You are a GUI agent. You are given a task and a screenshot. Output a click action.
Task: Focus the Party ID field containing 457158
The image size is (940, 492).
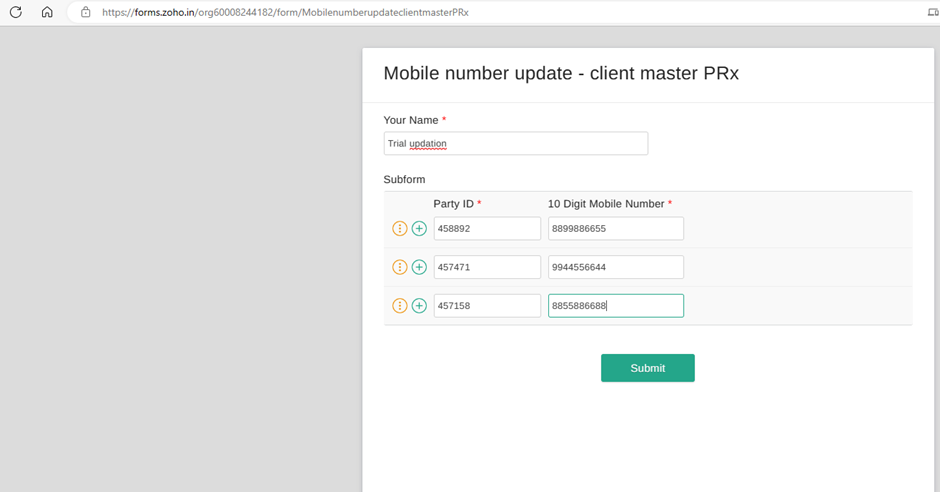[487, 306]
